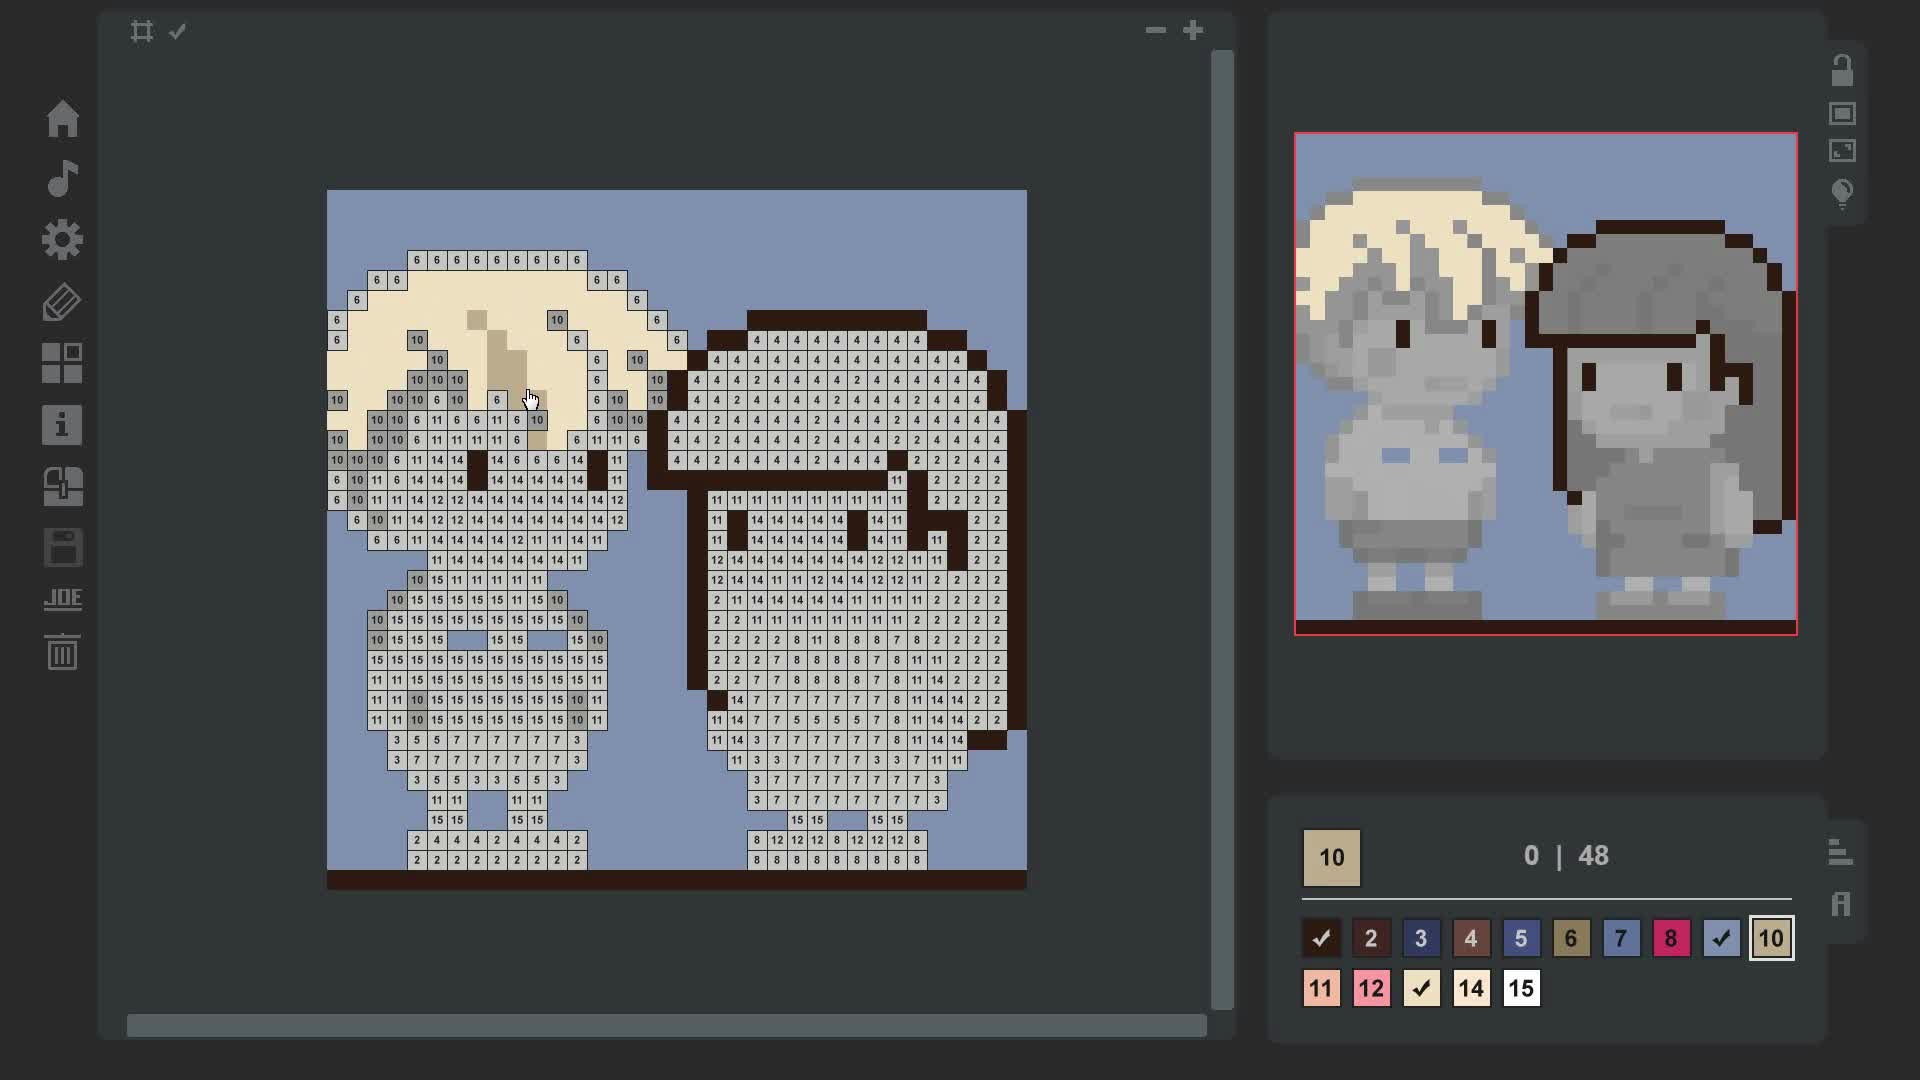Select the eraser tool icon
1920x1080 pixels.
click(62, 302)
